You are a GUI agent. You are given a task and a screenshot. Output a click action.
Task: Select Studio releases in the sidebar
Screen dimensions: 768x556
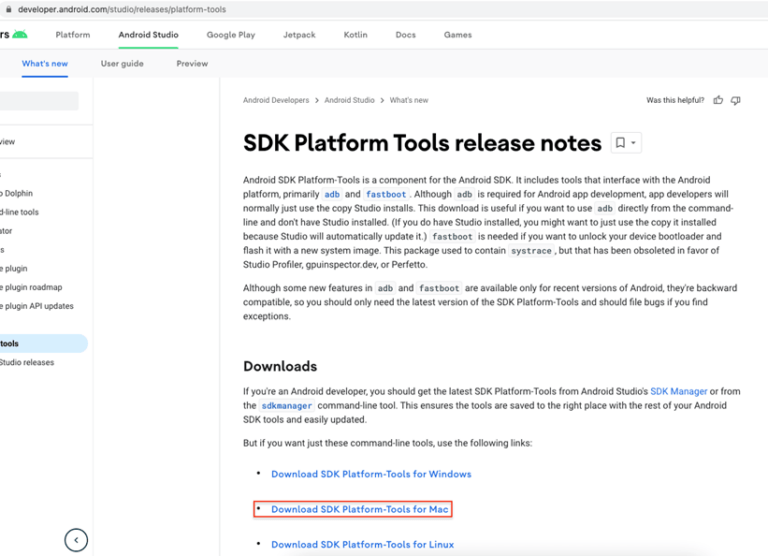28,362
